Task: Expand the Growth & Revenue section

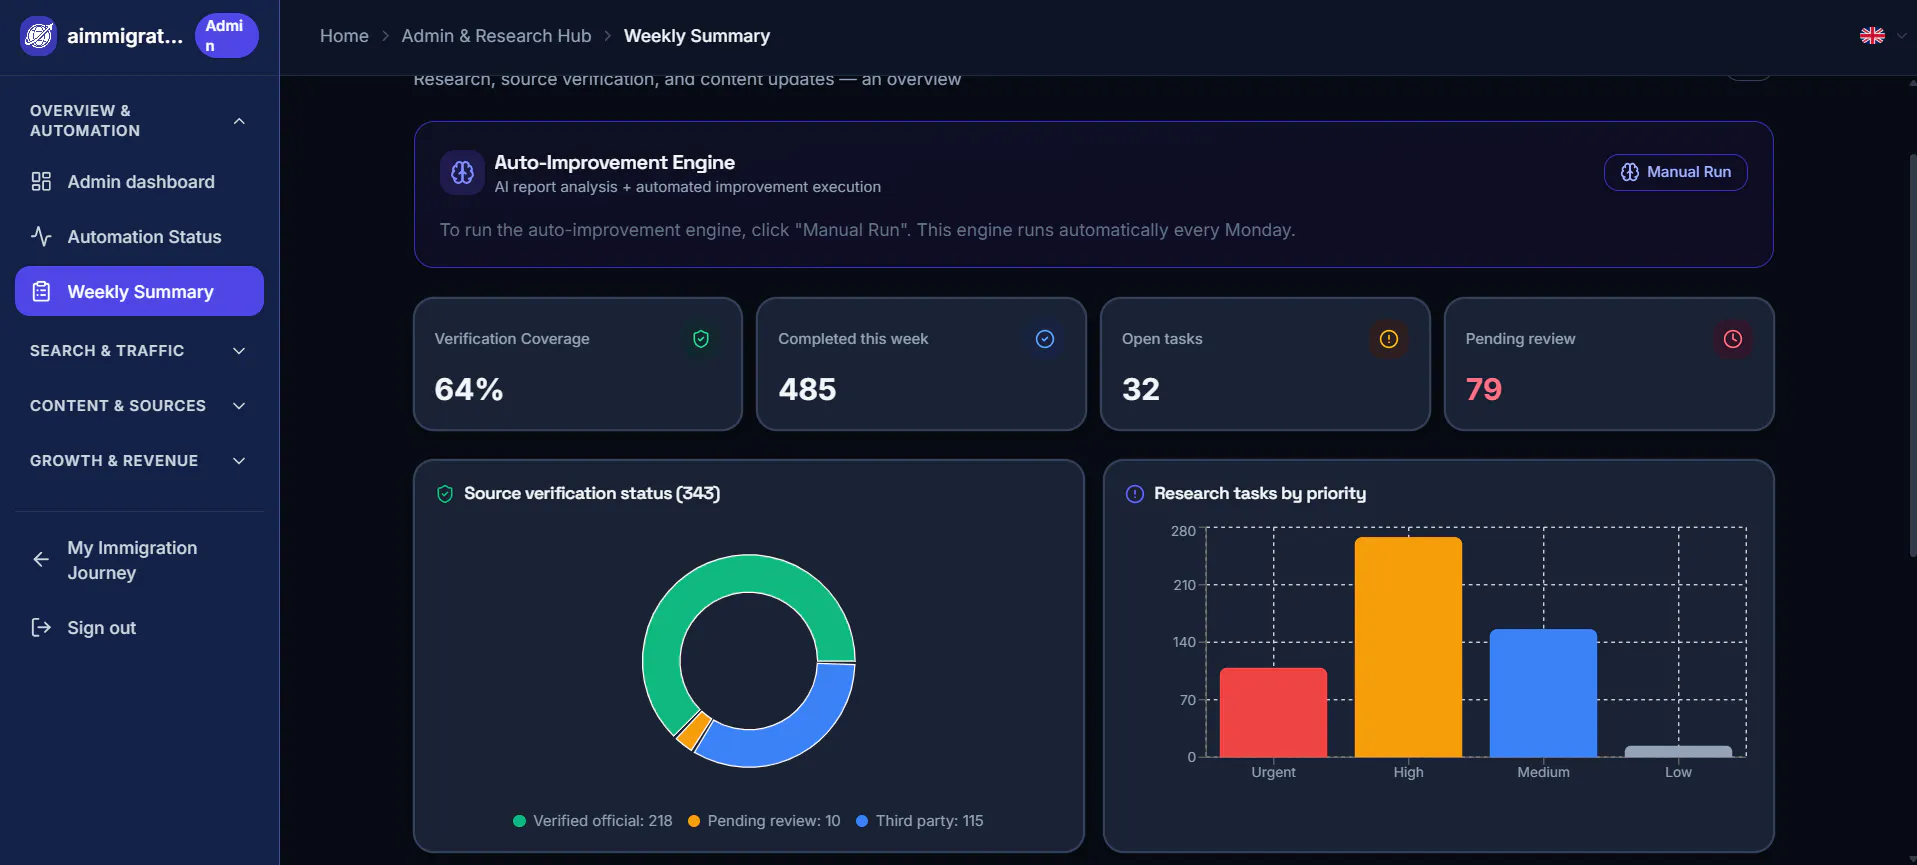Action: (x=239, y=461)
